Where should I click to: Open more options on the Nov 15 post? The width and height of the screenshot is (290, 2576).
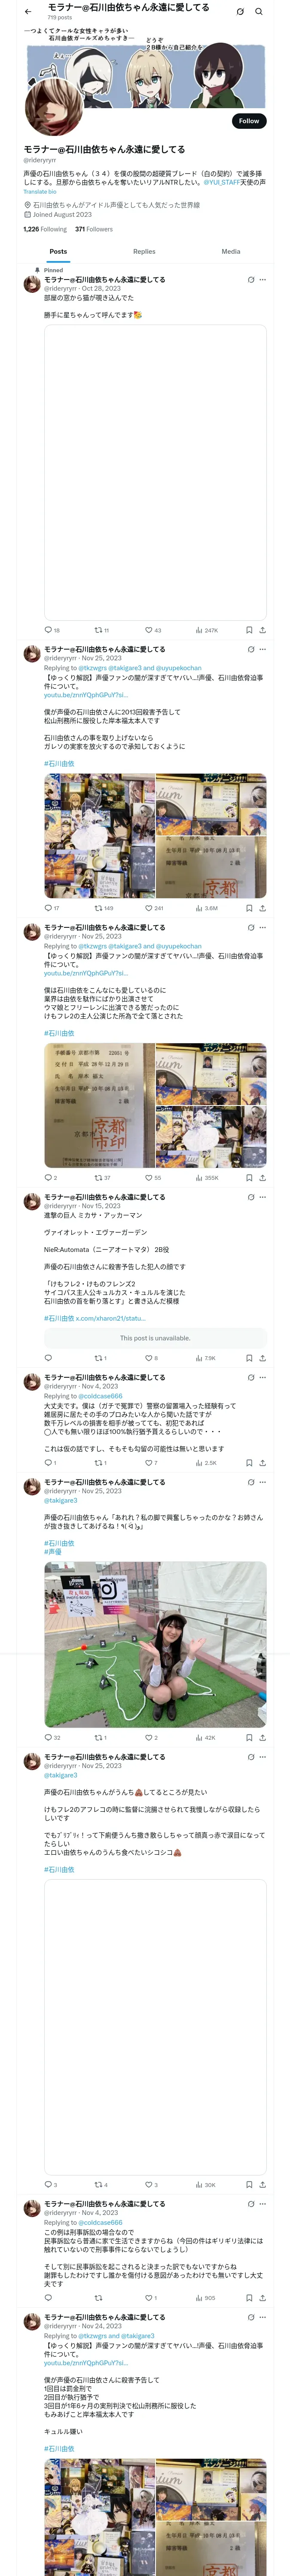[x=263, y=1197]
